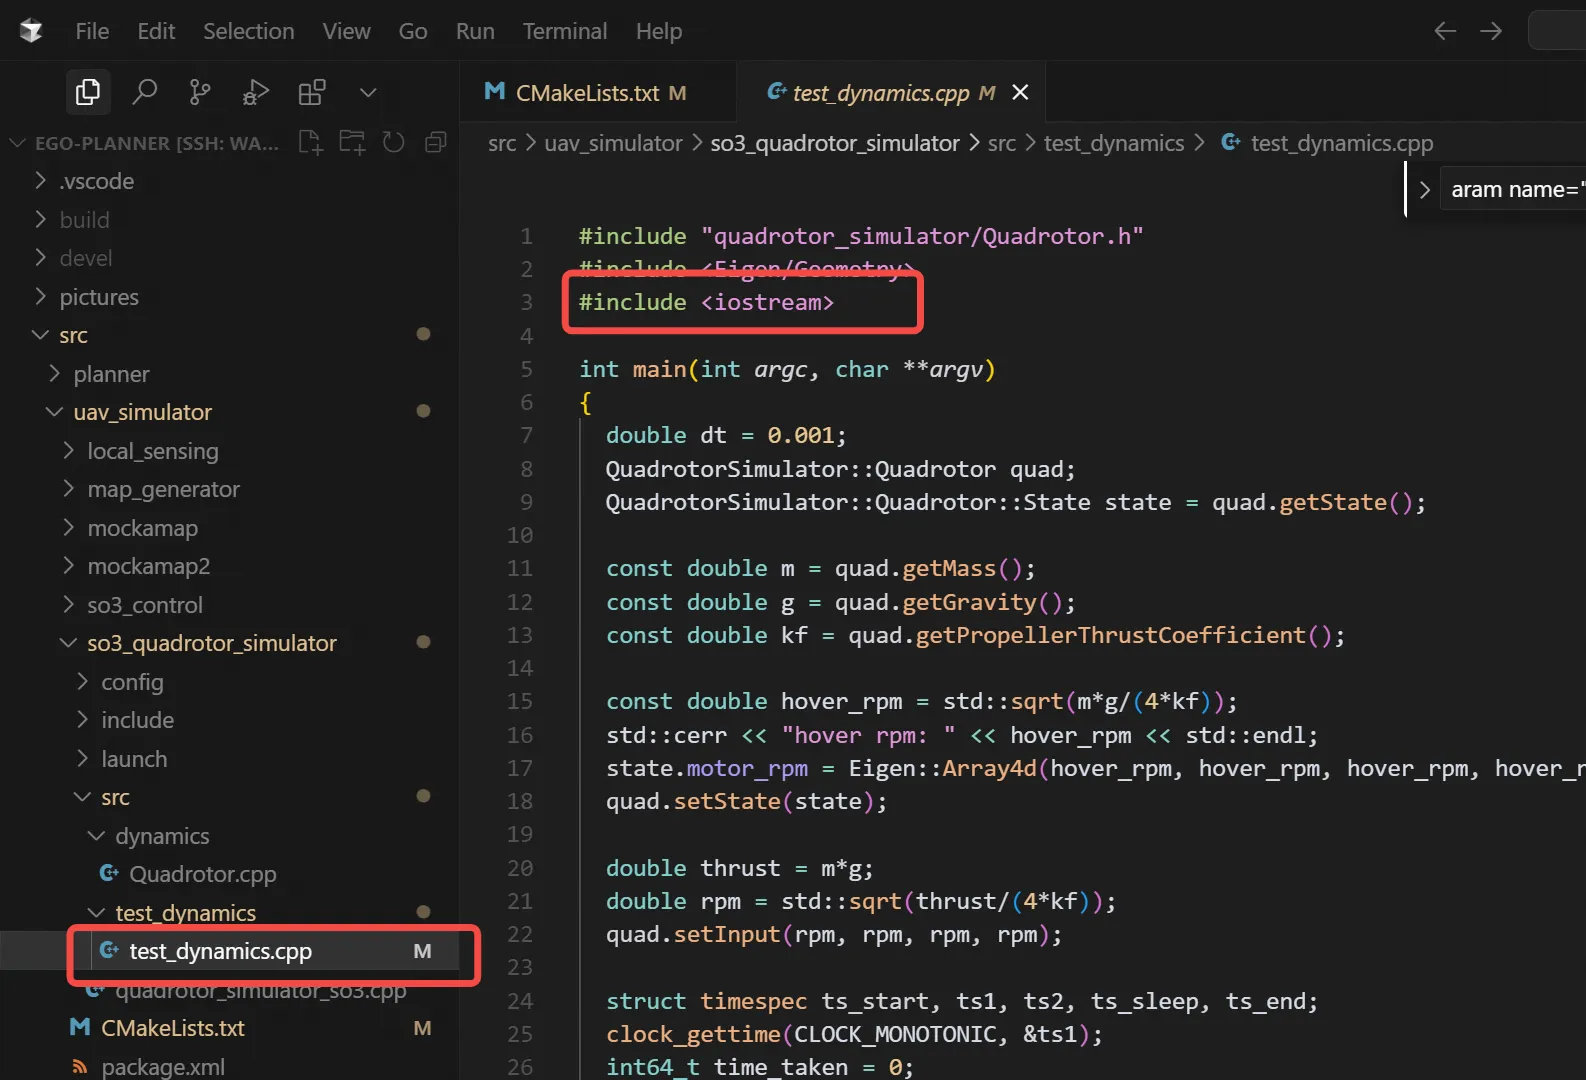This screenshot has height=1080, width=1586.
Task: Click the test_dynamics breadcrumb folder segment
Action: [x=1114, y=143]
